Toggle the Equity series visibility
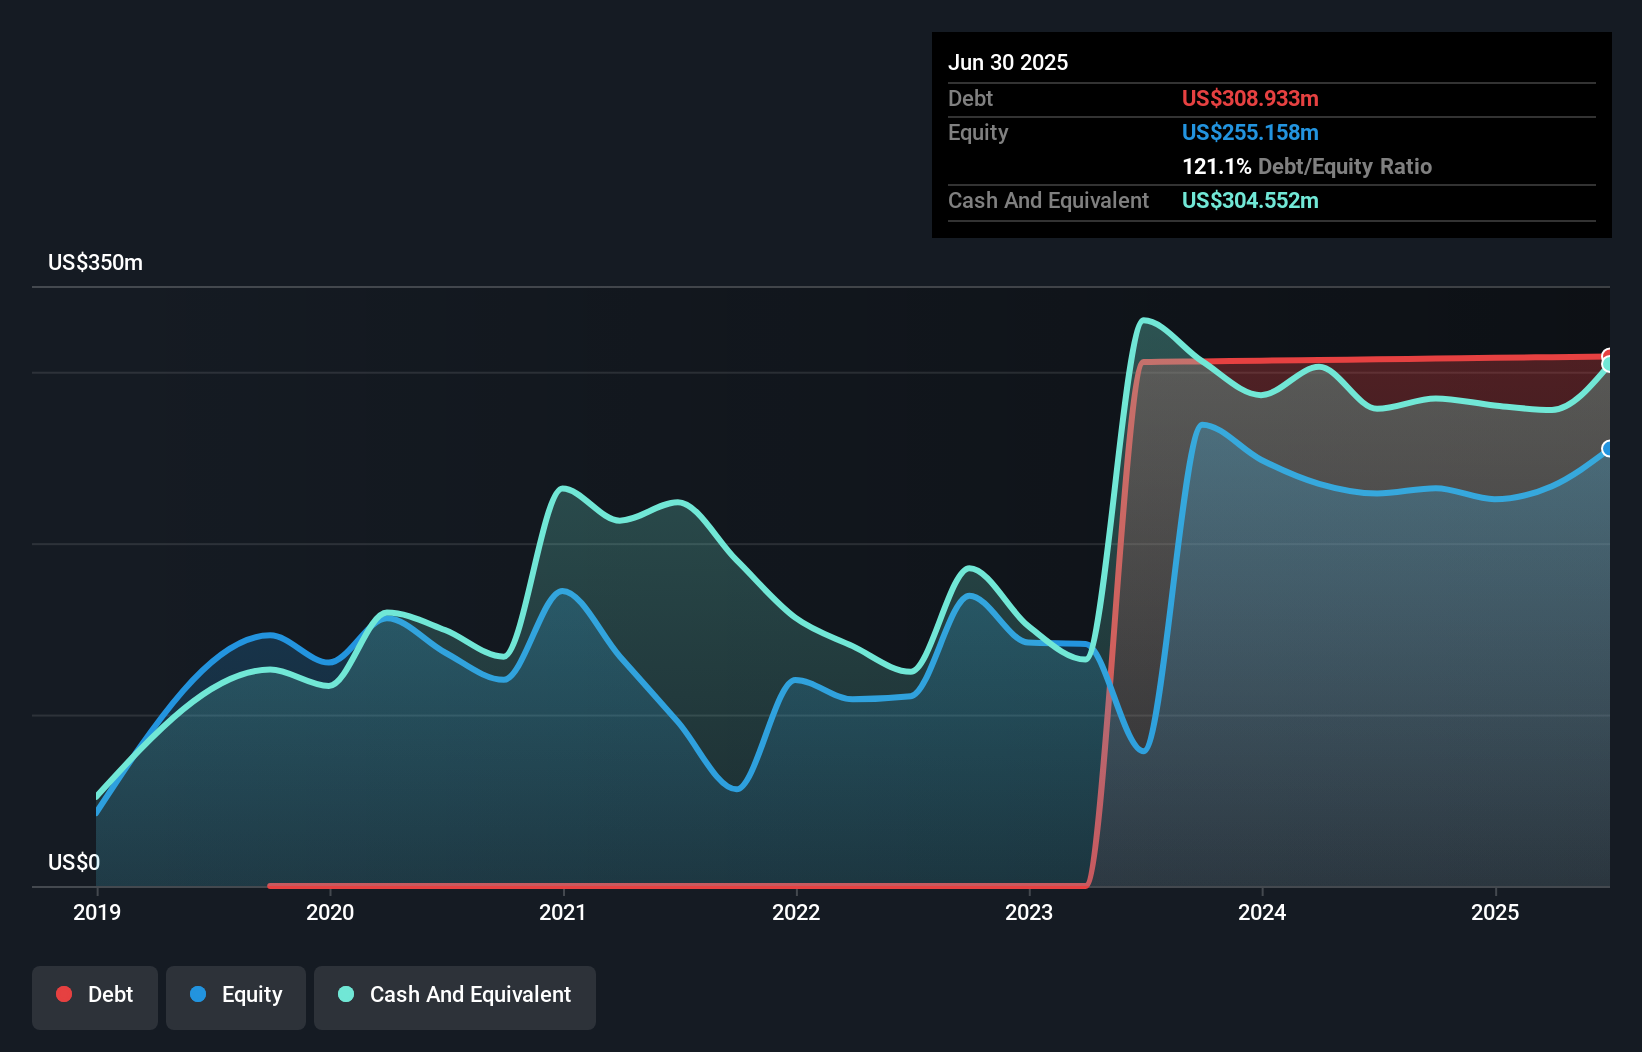The height and width of the screenshot is (1052, 1642). point(235,994)
